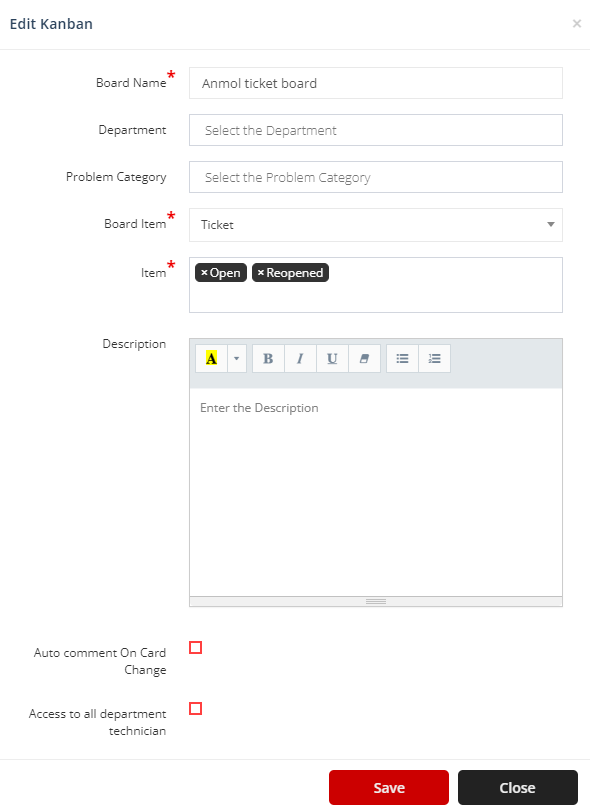Insert an ordered numbered list
Image resolution: width=590 pixels, height=810 pixels.
[x=434, y=359]
